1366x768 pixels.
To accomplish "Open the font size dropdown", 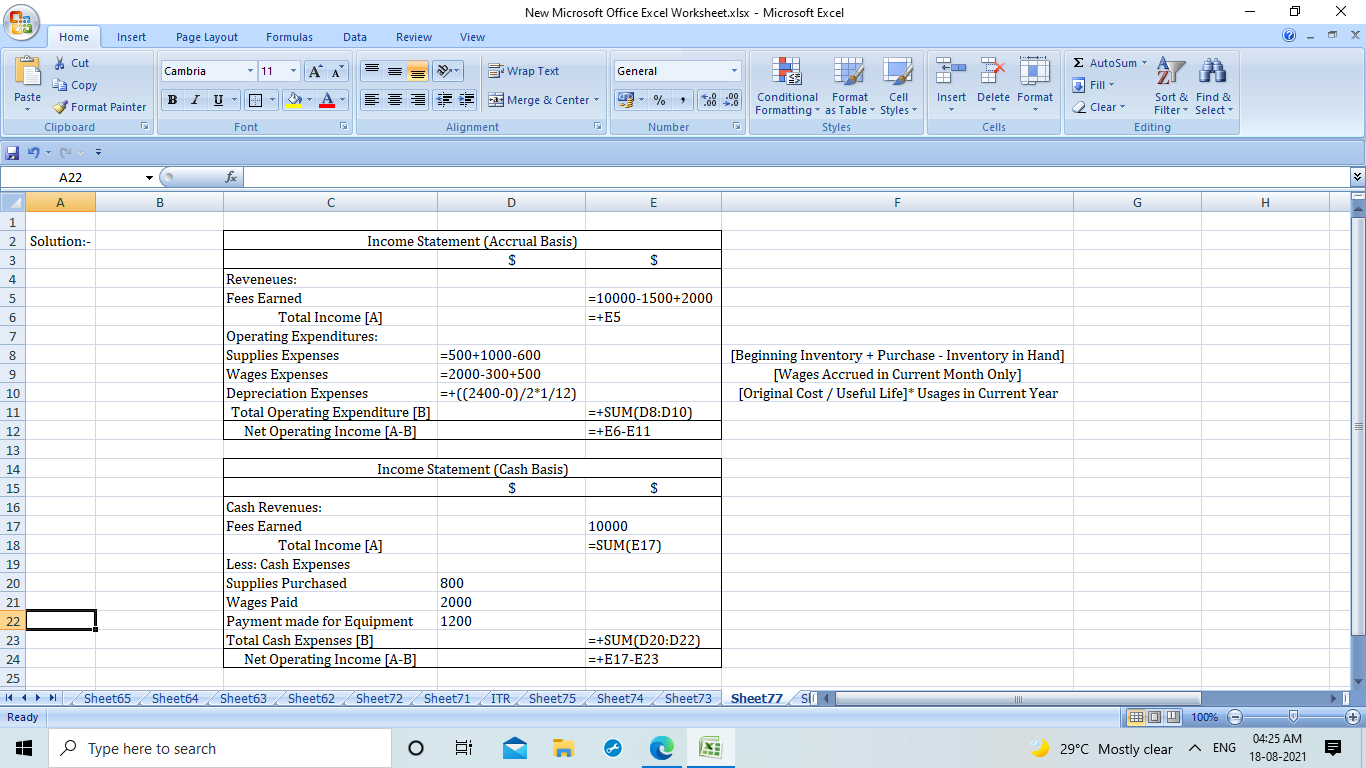I will point(293,71).
